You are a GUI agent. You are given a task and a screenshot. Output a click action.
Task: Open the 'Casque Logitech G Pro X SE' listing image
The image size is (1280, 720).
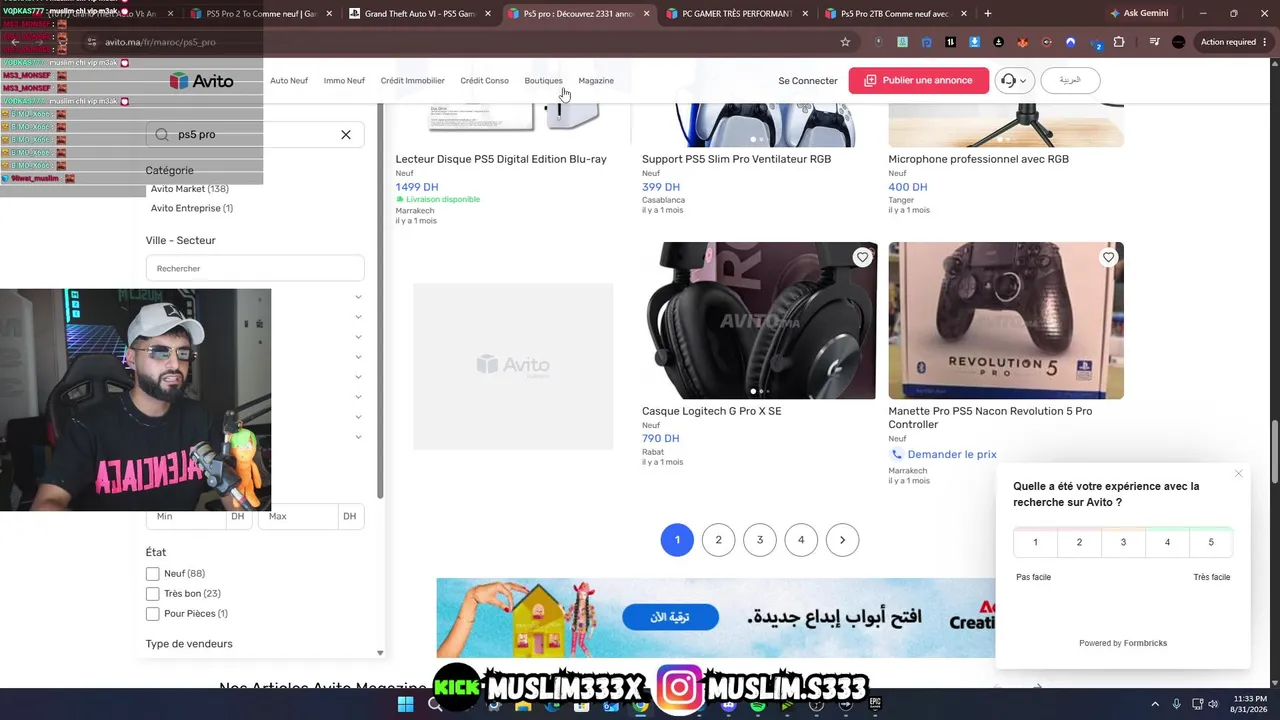tap(759, 320)
